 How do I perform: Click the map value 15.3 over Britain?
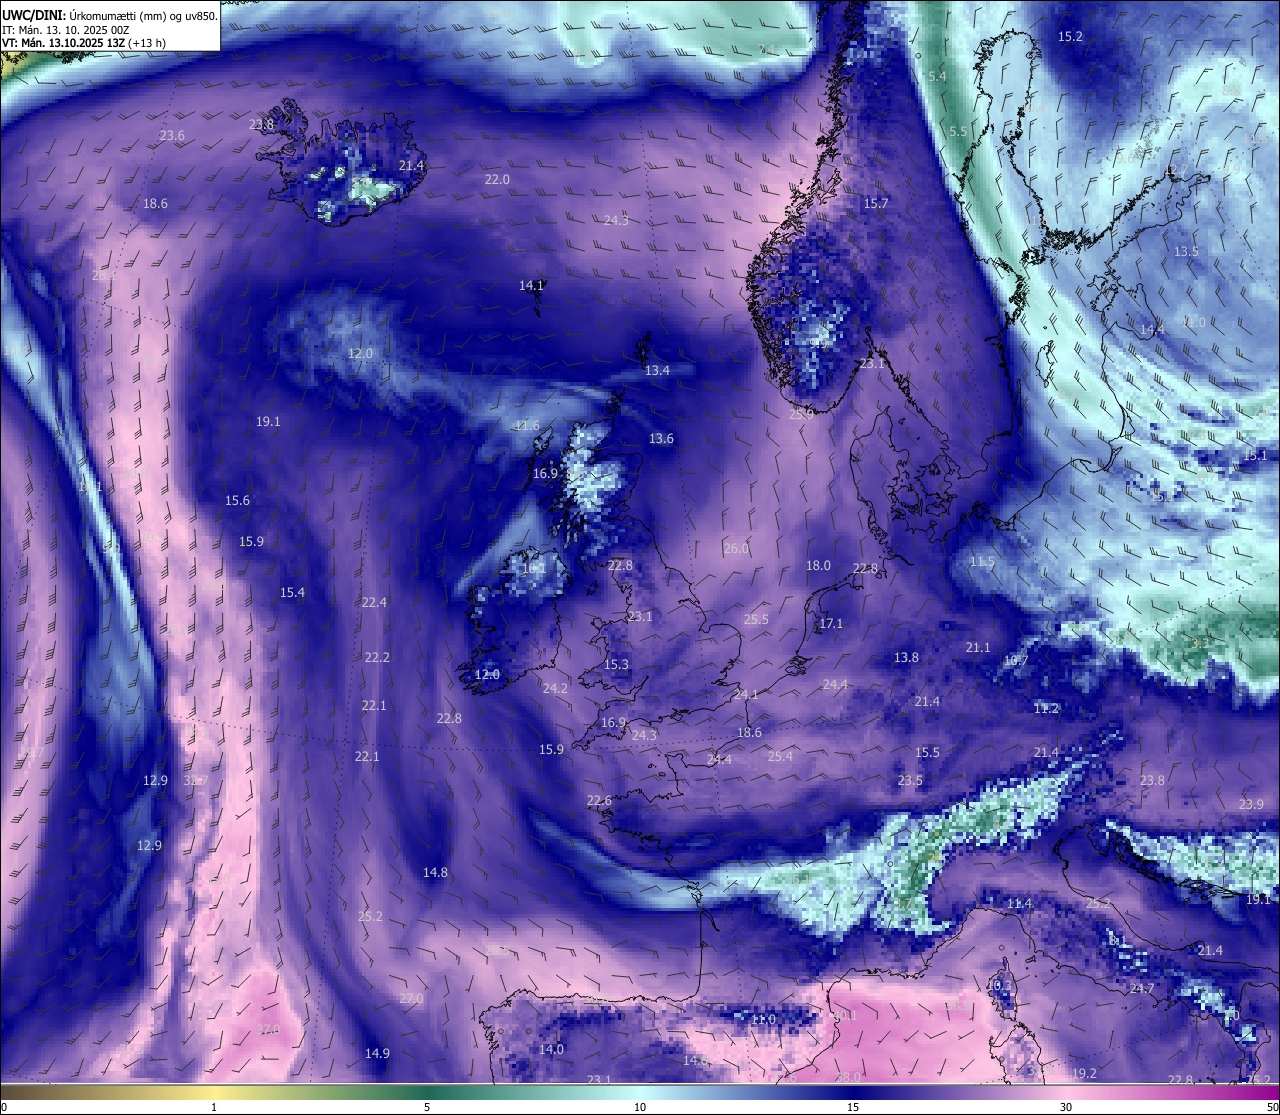pos(616,665)
